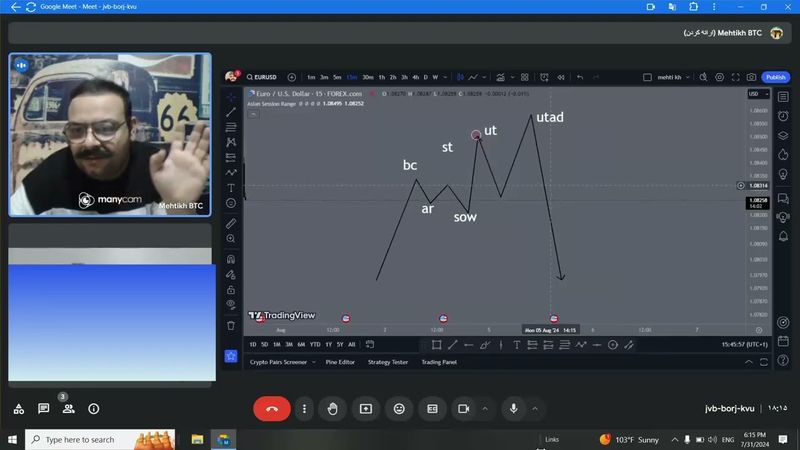Toggle the camera in Meet controls

464,408
